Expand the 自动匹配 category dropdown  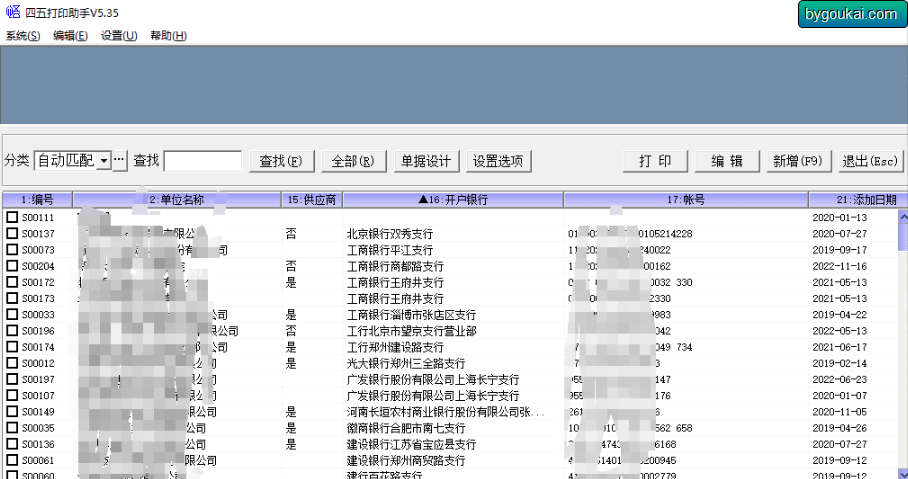(104, 160)
